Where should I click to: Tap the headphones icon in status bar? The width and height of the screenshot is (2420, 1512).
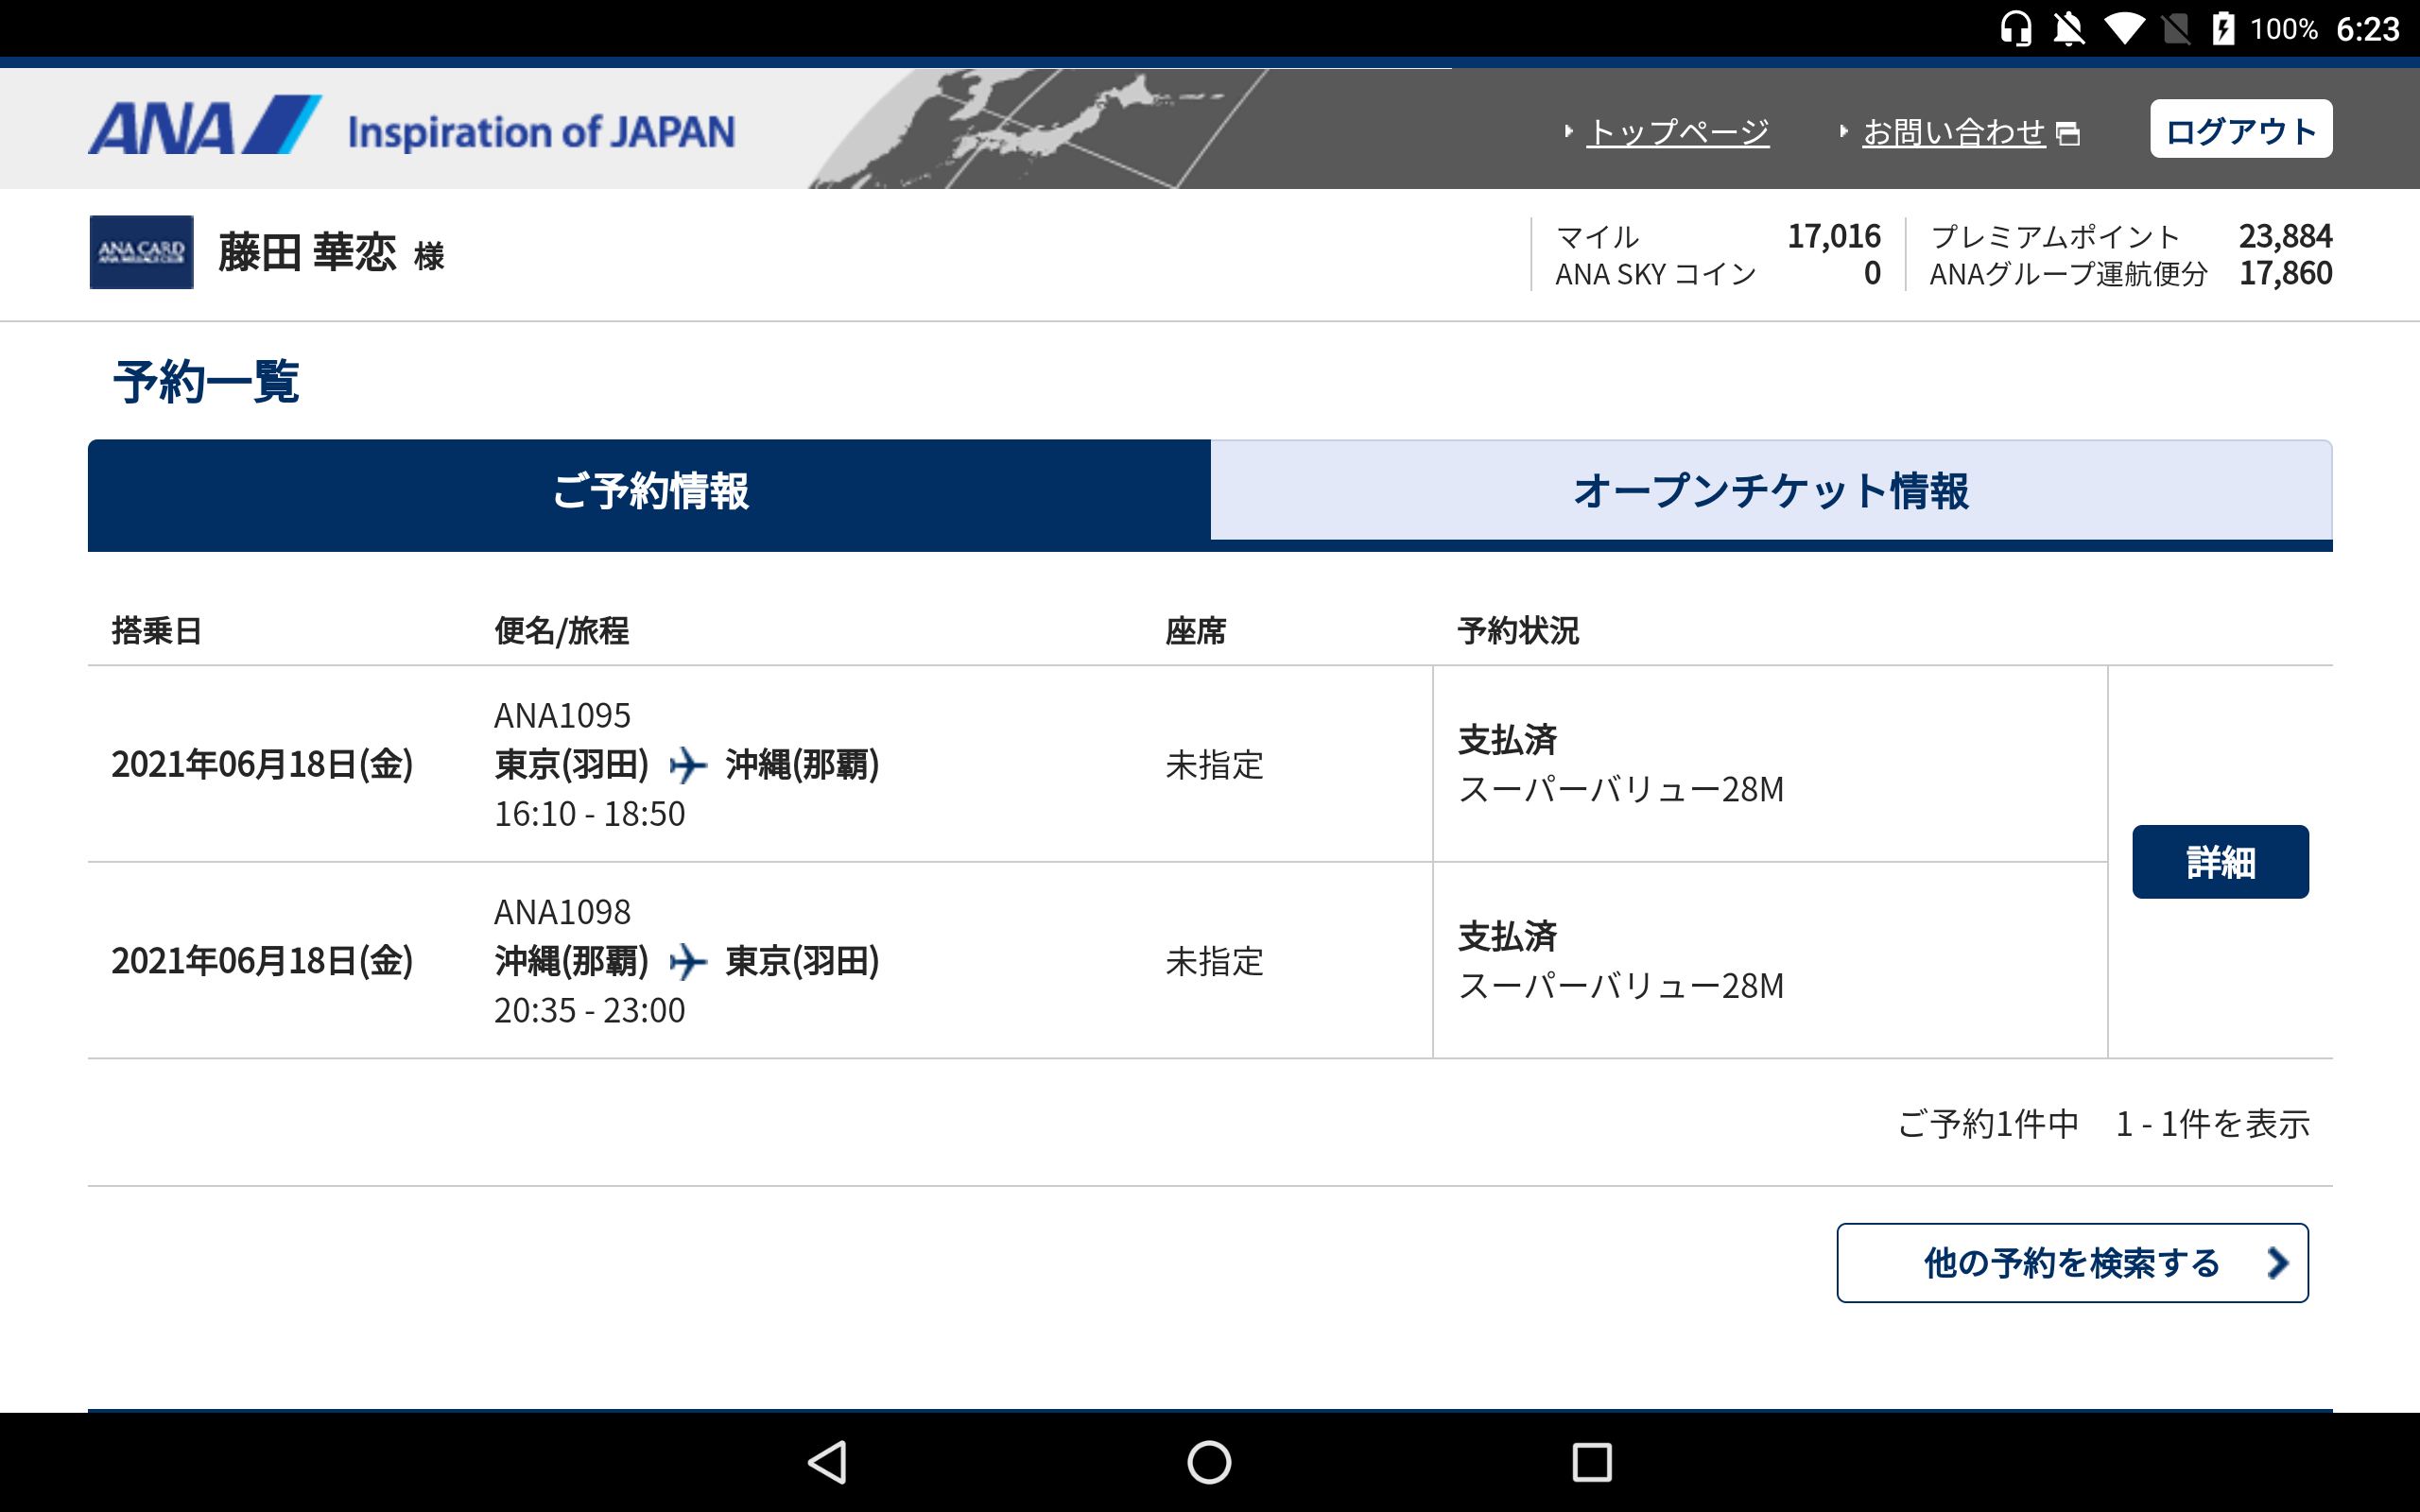(x=2015, y=28)
